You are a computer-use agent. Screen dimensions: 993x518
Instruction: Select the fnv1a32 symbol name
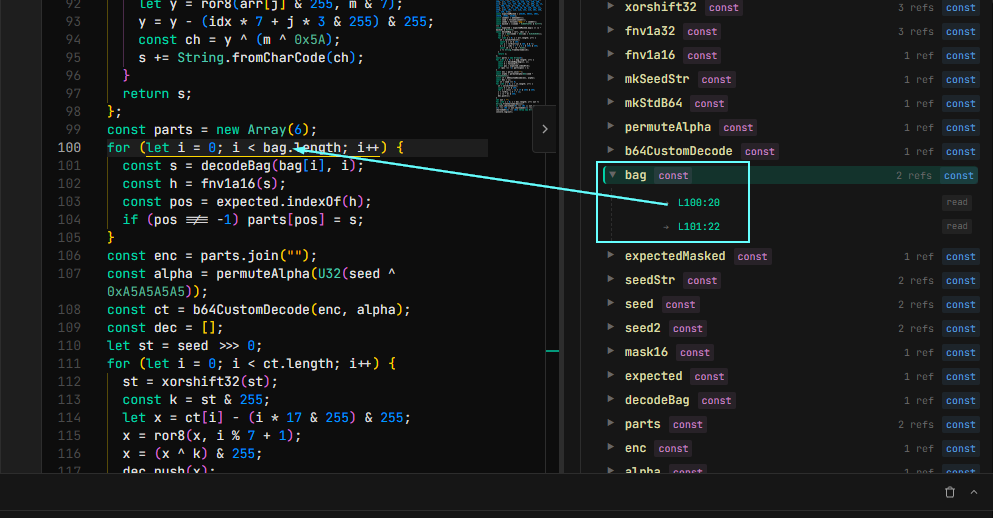(650, 31)
